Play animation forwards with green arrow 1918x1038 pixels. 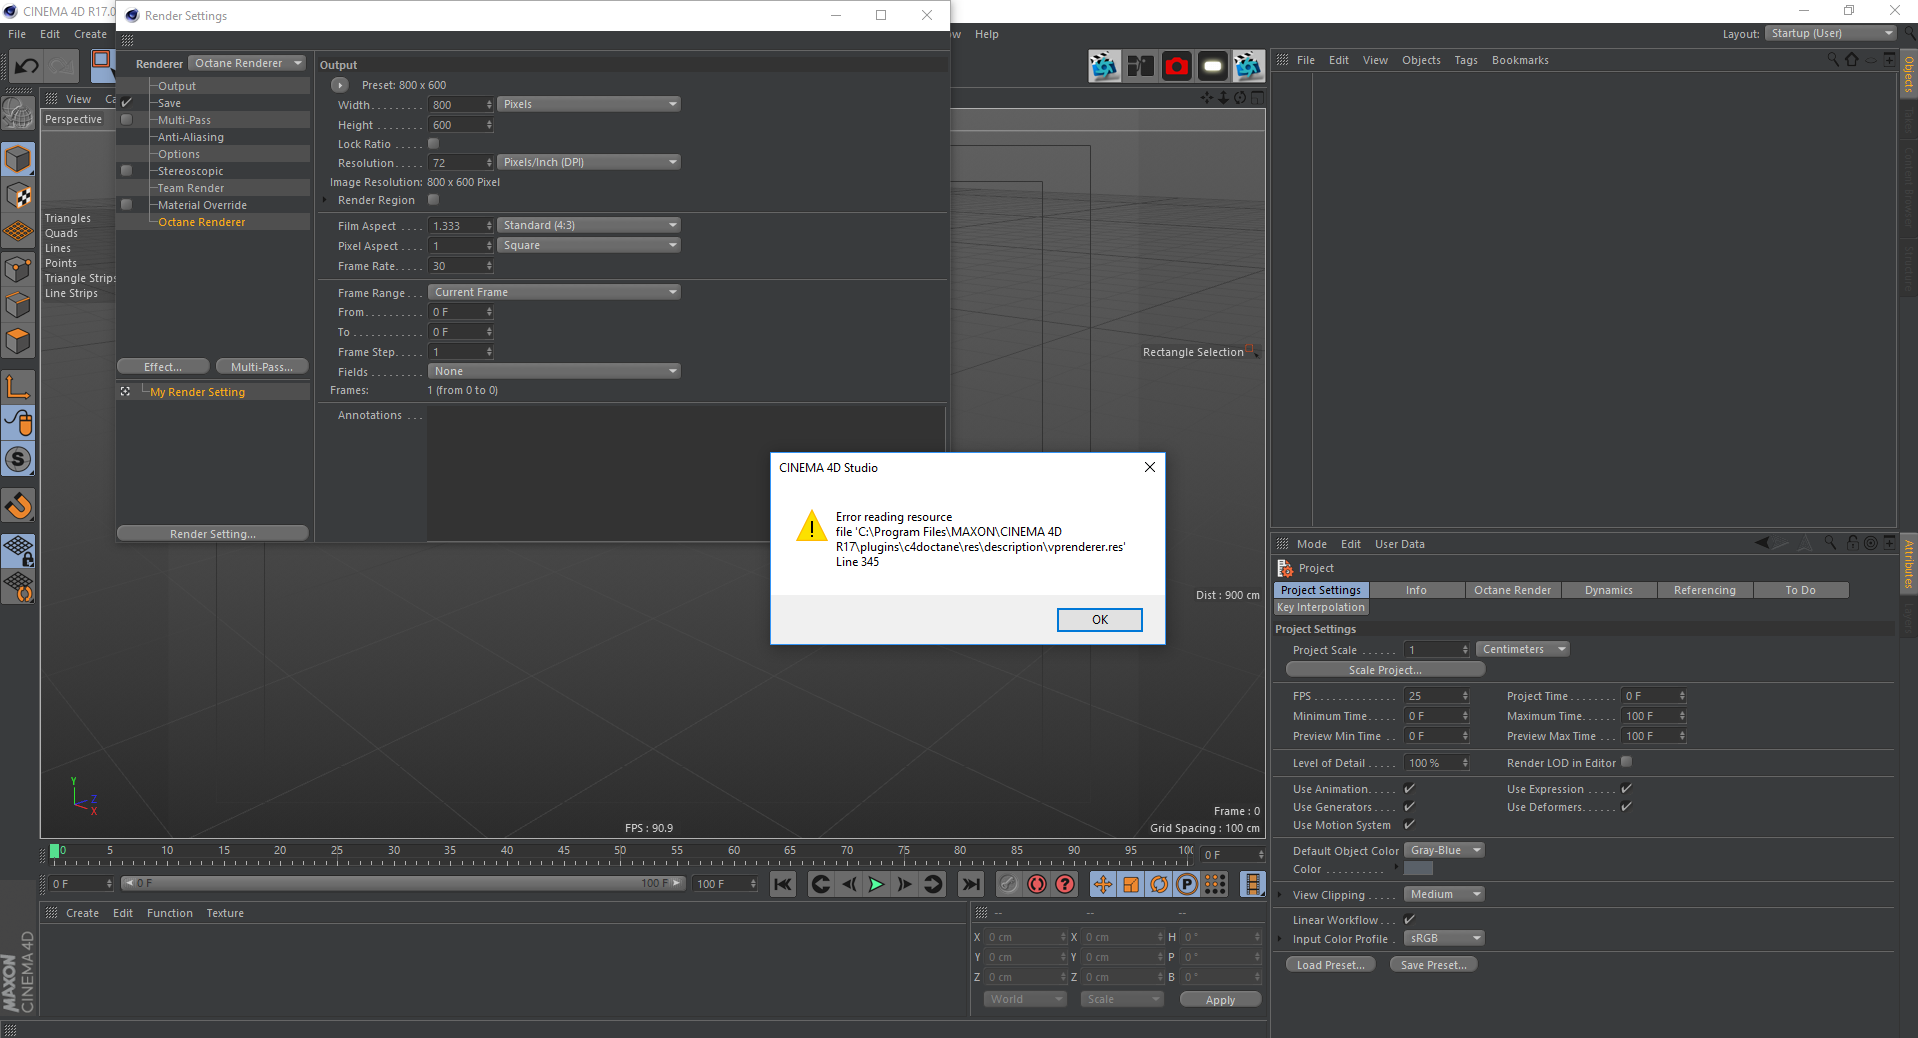point(876,884)
